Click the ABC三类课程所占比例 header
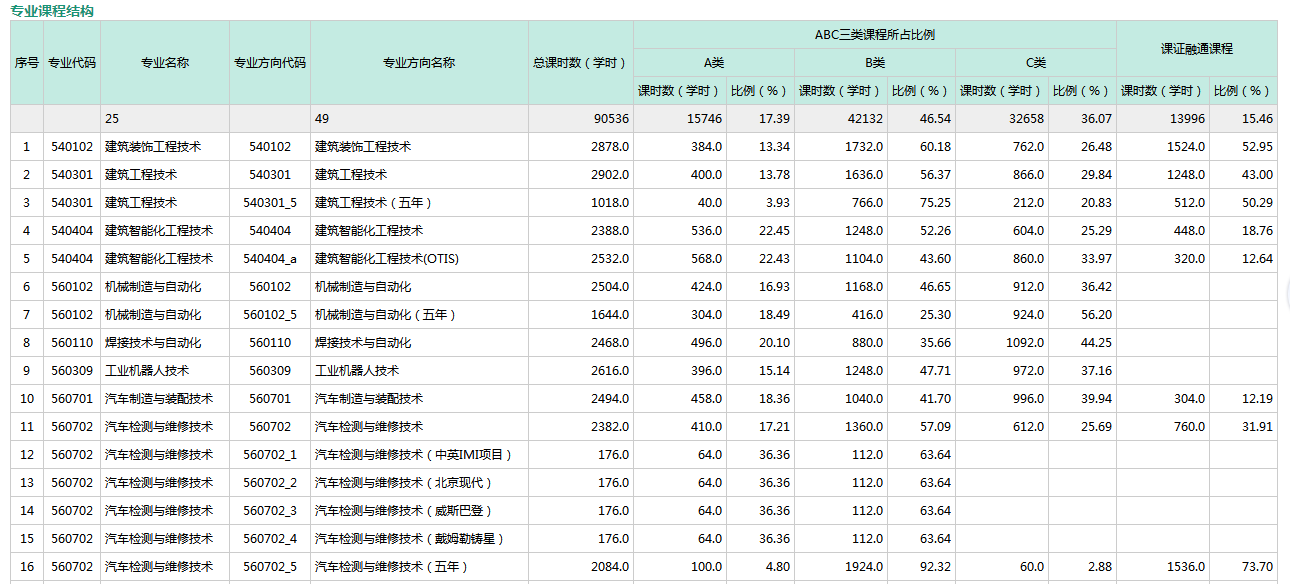Image resolution: width=1290 pixels, height=584 pixels. pyautogui.click(x=875, y=34)
